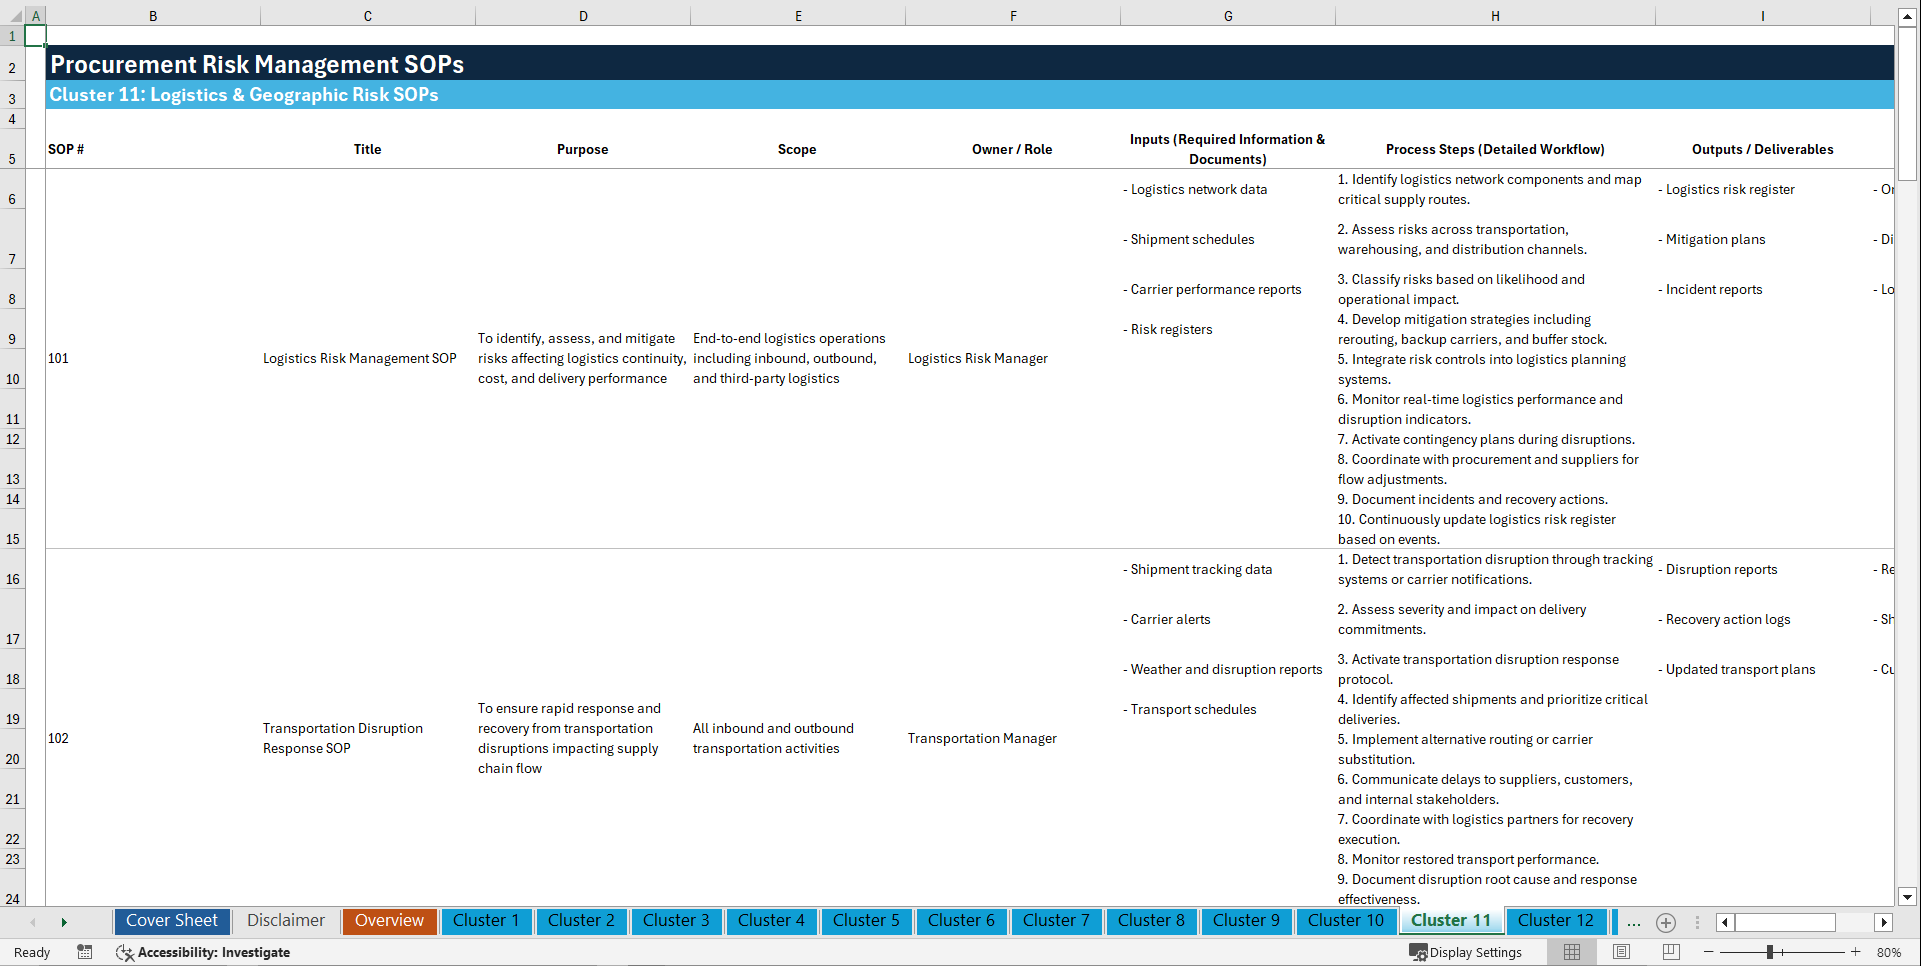Click 'Cluster 11: Logistics & Geographic Risk SOPs'
1921x966 pixels.
coord(244,95)
